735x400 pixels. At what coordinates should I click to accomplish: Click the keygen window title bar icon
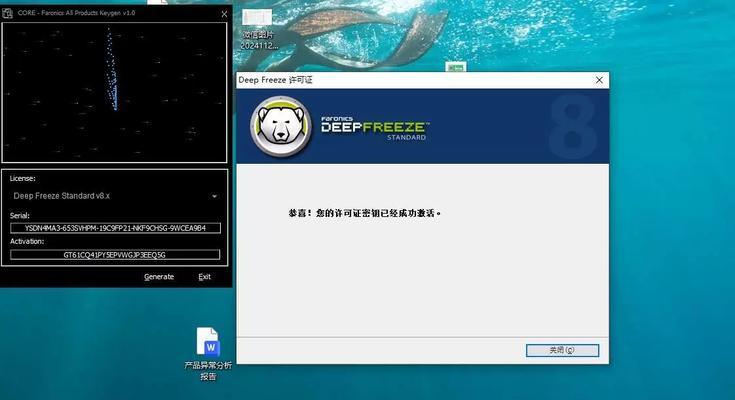[7, 13]
